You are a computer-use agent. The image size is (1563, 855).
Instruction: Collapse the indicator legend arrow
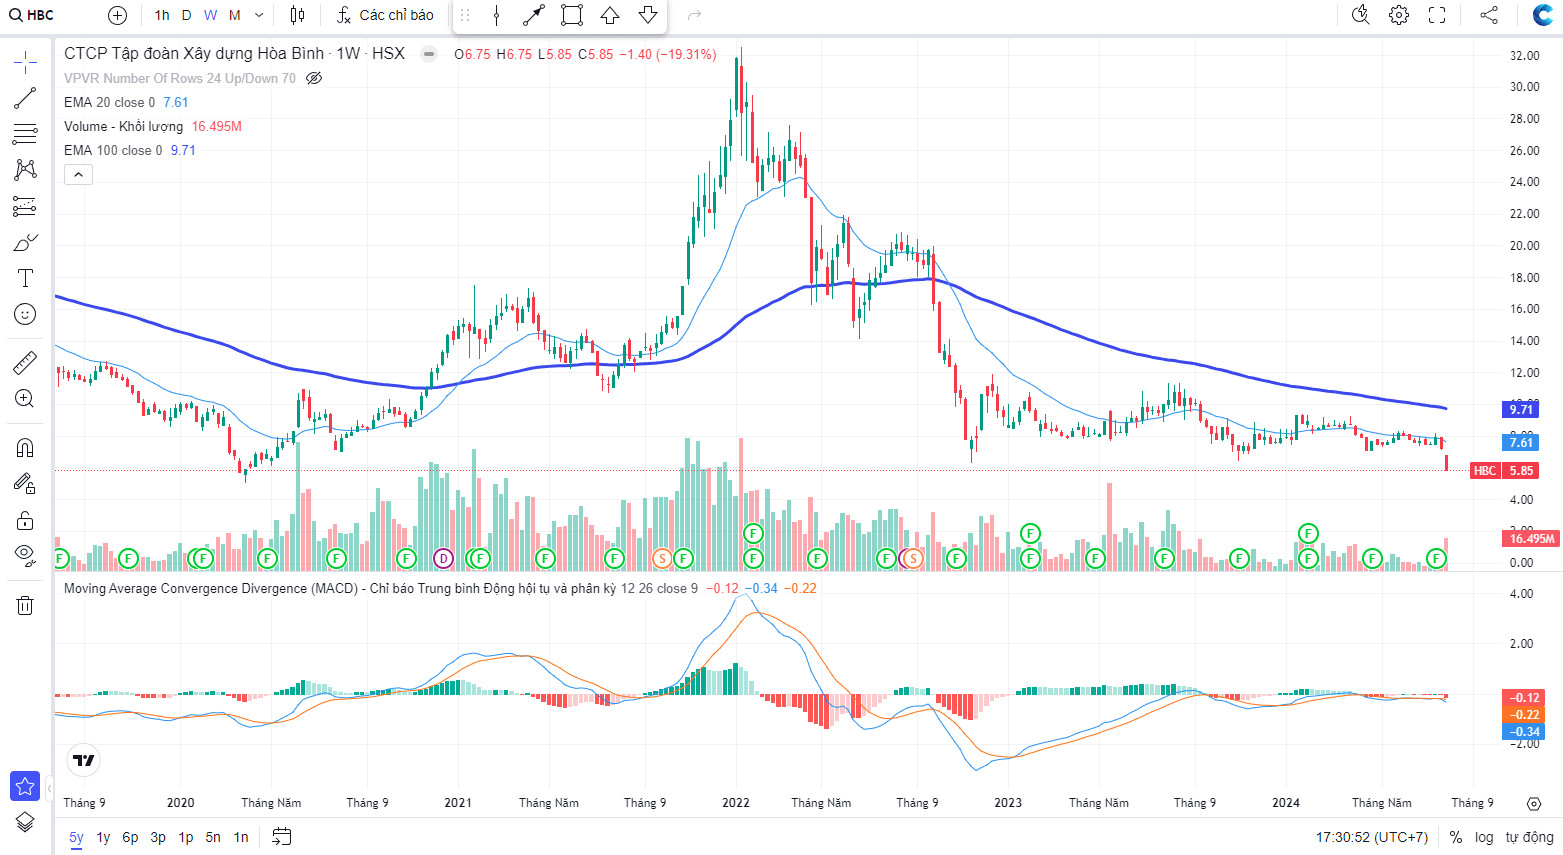78,174
